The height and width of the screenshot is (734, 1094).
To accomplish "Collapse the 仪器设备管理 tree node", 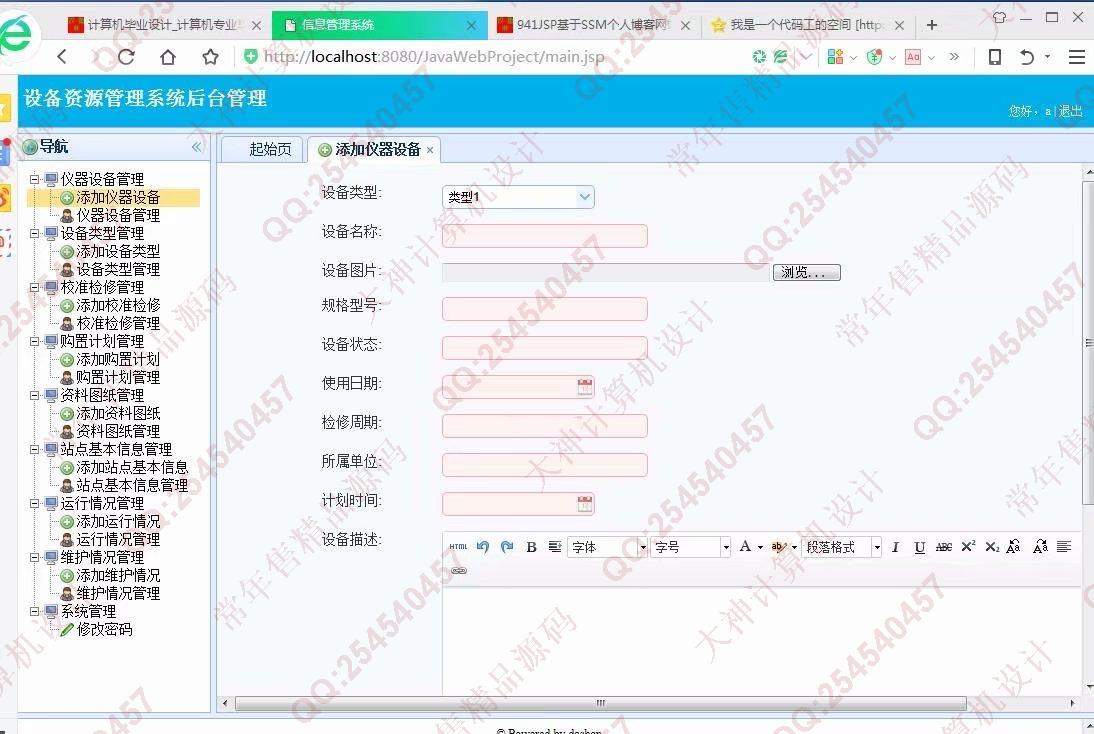I will pos(34,179).
